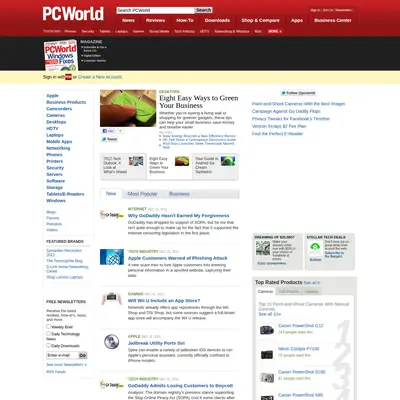The image size is (400, 400).
Task: Click the Facebook Like icon
Action: 109,131
